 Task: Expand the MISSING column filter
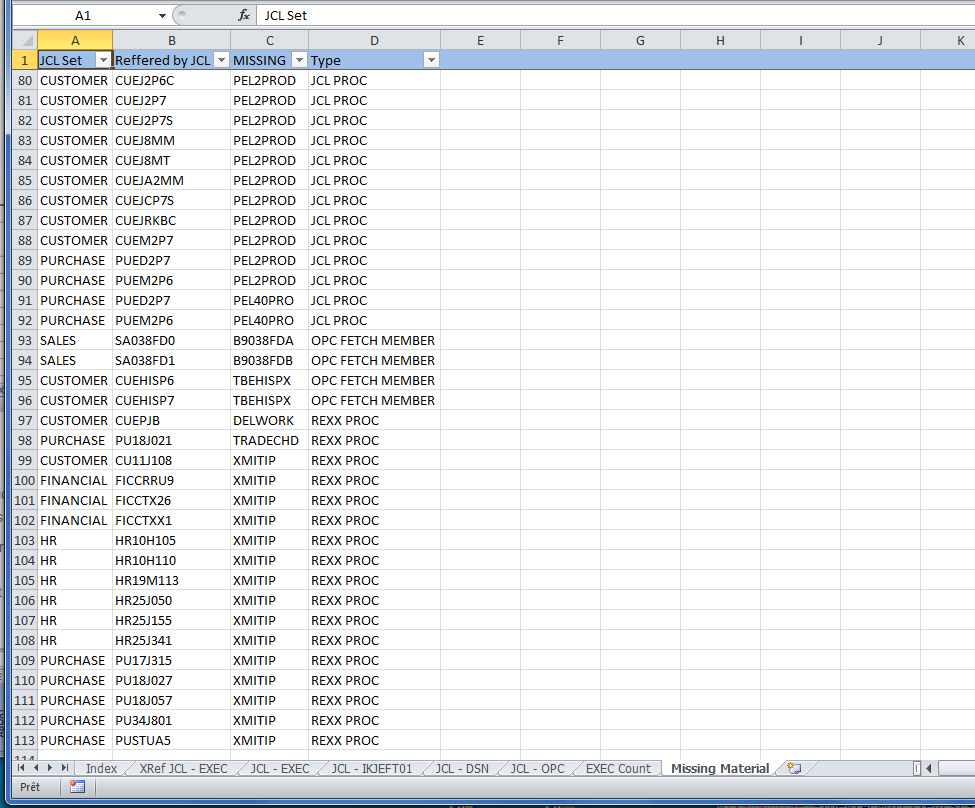[x=299, y=61]
